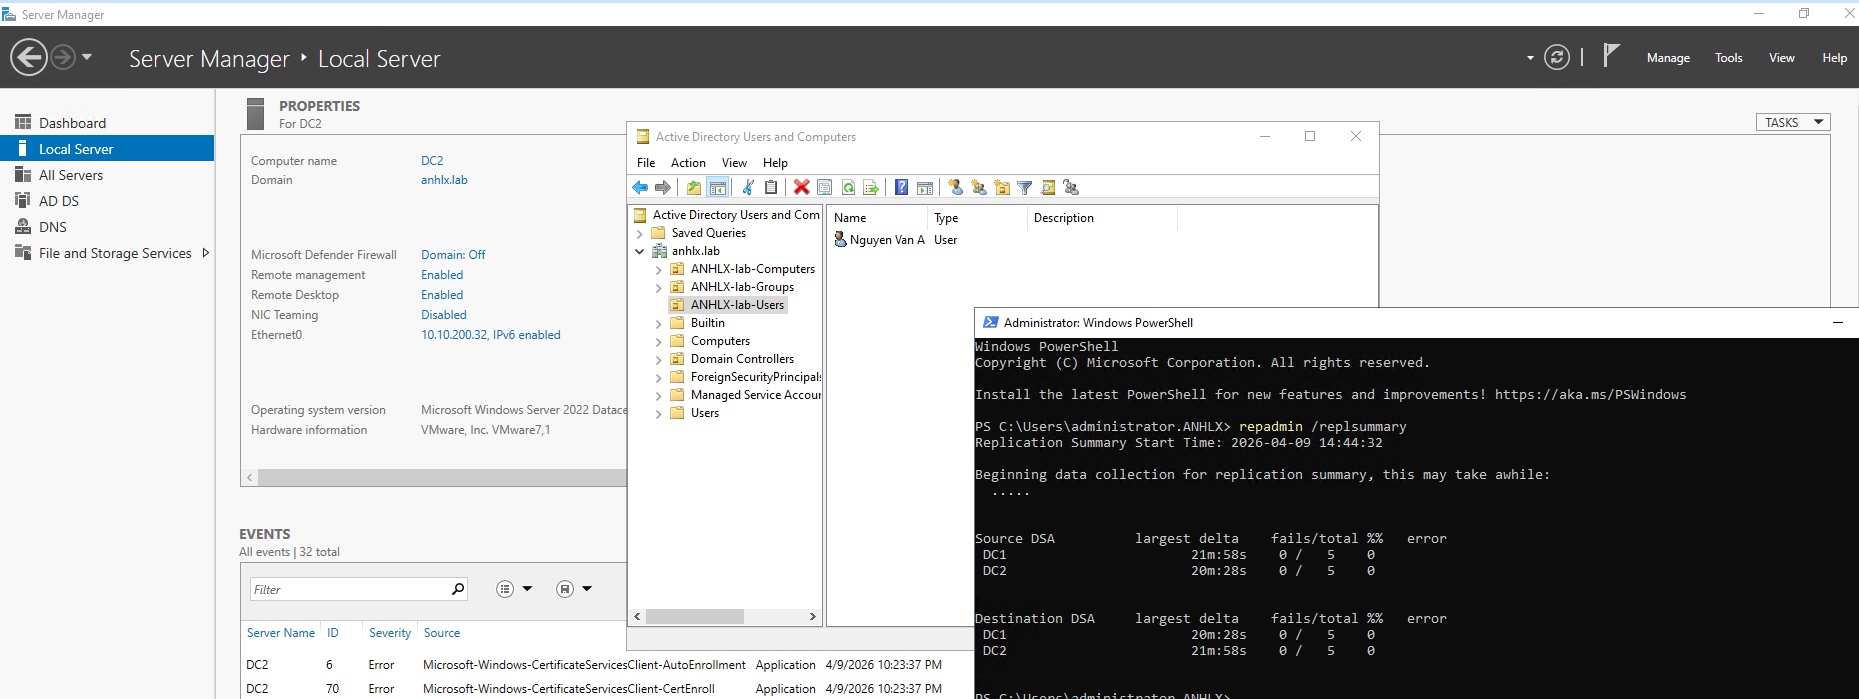Expand Saved Queries node
This screenshot has width=1859, height=699.
pos(640,233)
